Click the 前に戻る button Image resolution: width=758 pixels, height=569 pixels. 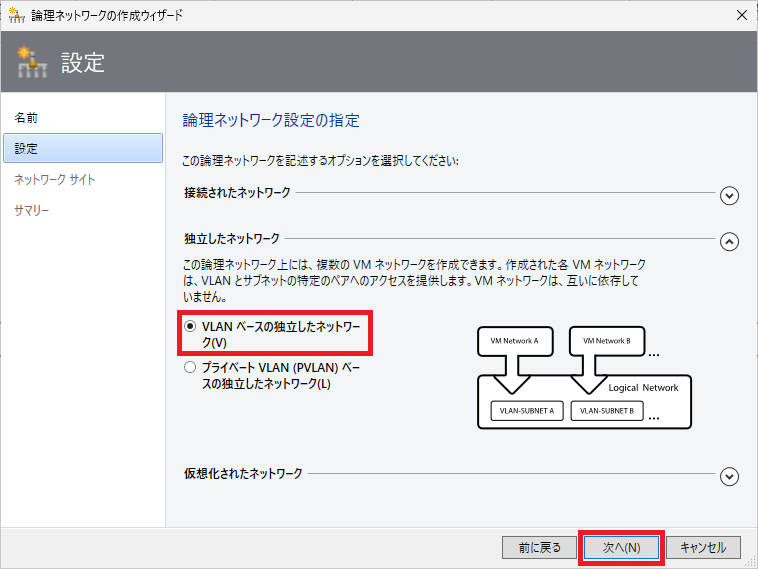pos(539,547)
